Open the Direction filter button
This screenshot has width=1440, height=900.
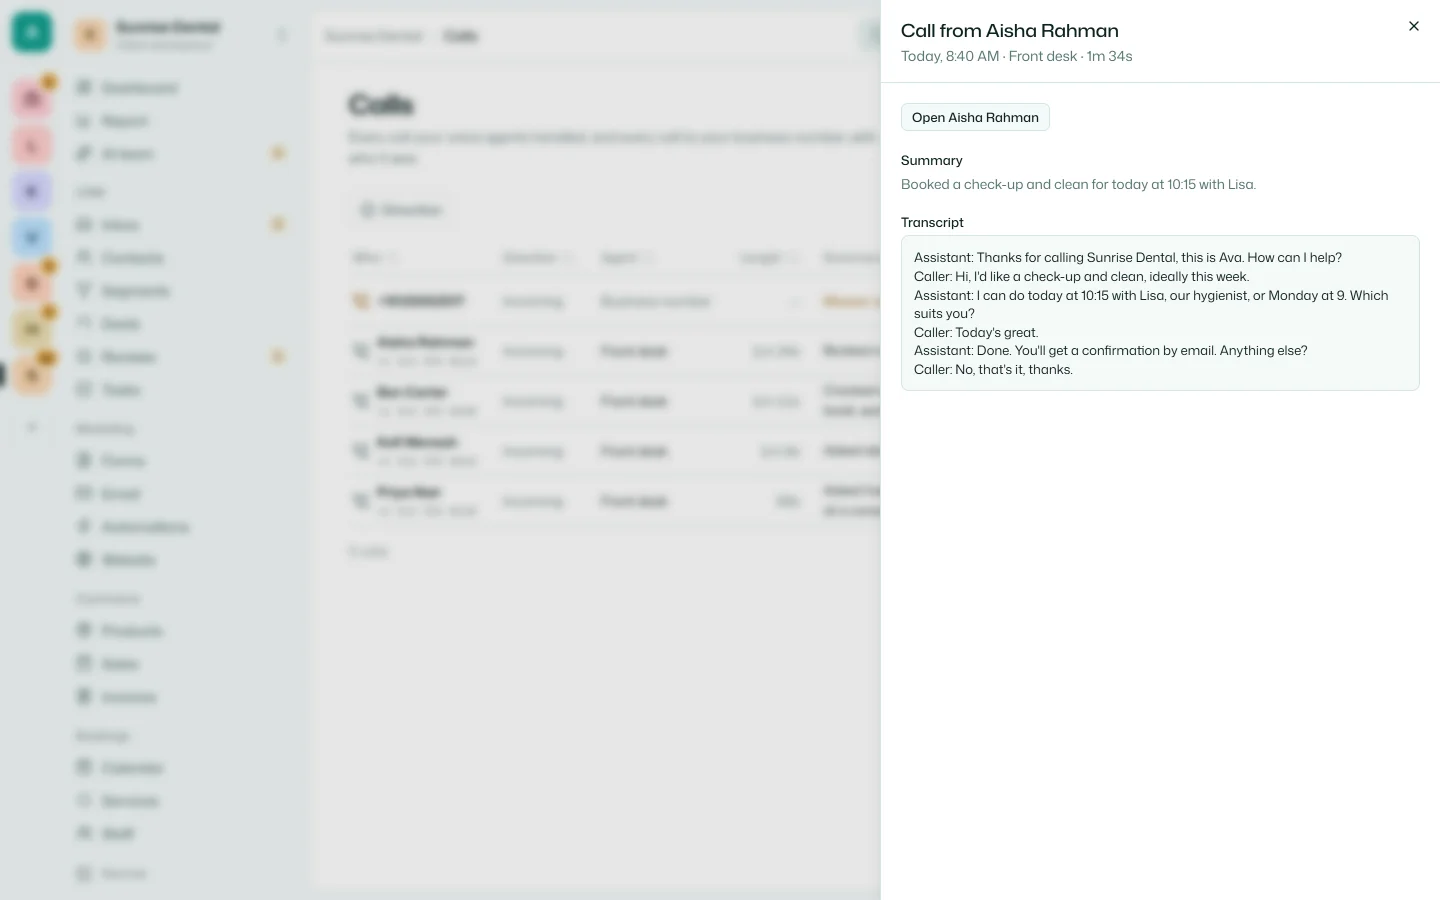401,210
